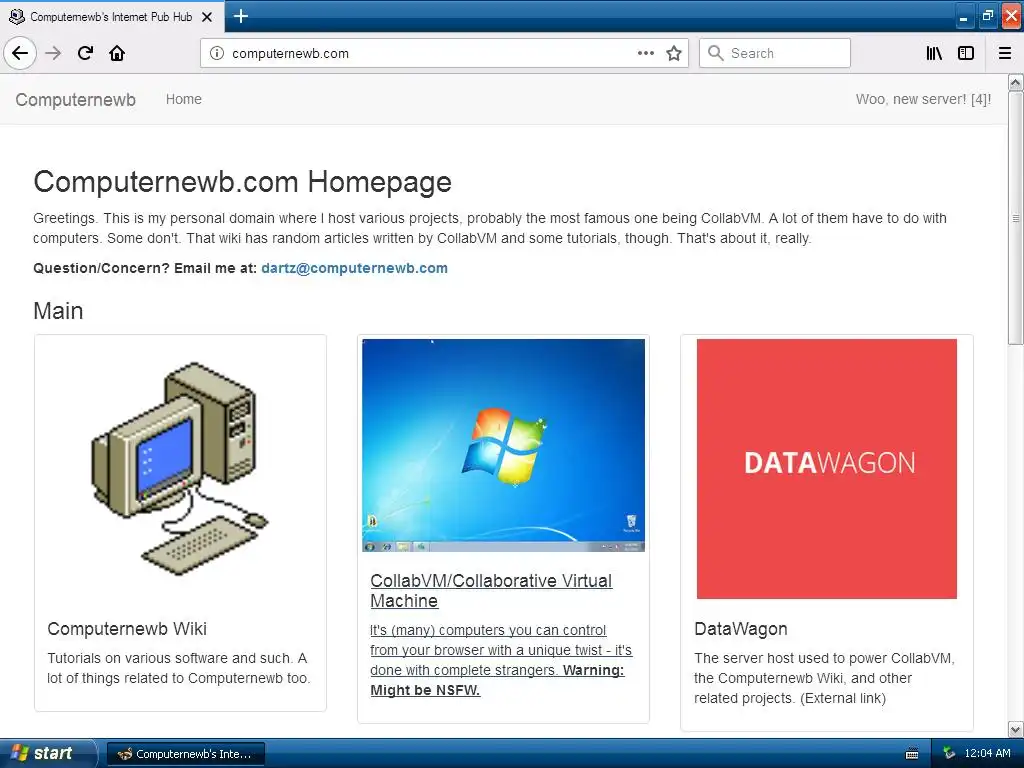Click the scrollbar down arrow
The height and width of the screenshot is (768, 1024).
[1016, 729]
